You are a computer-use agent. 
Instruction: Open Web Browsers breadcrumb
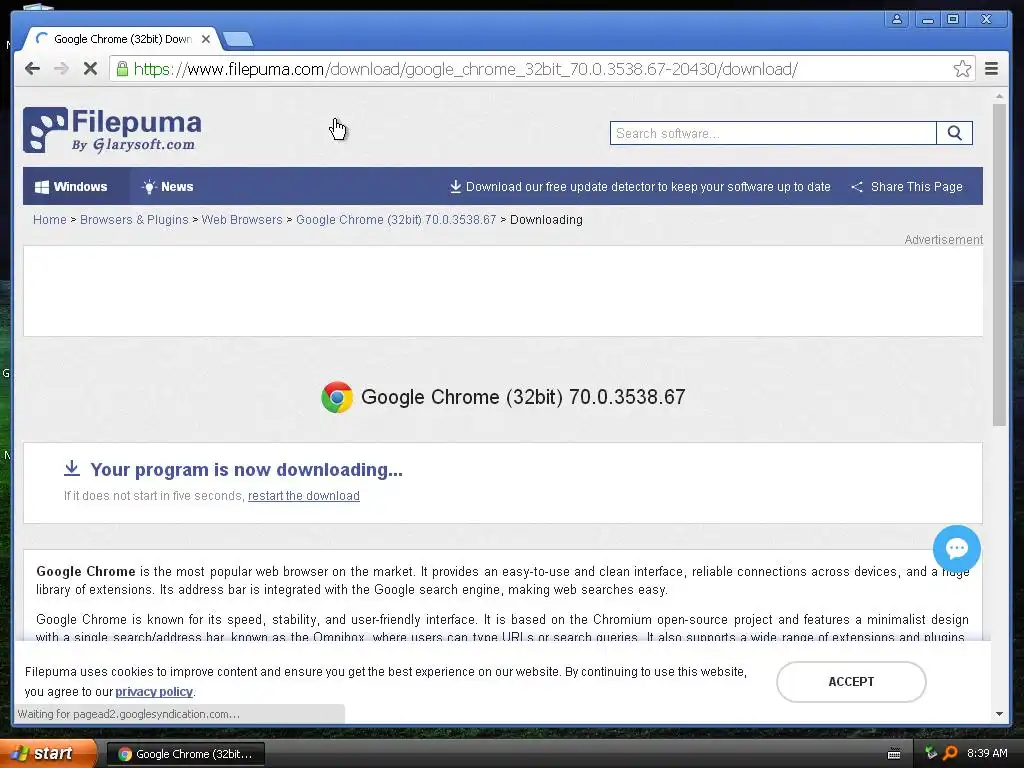pyautogui.click(x=242, y=220)
